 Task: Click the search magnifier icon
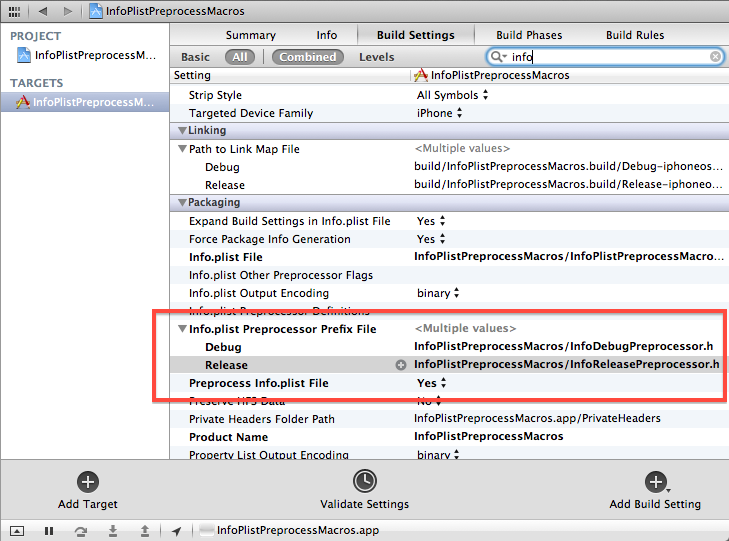coord(498,57)
